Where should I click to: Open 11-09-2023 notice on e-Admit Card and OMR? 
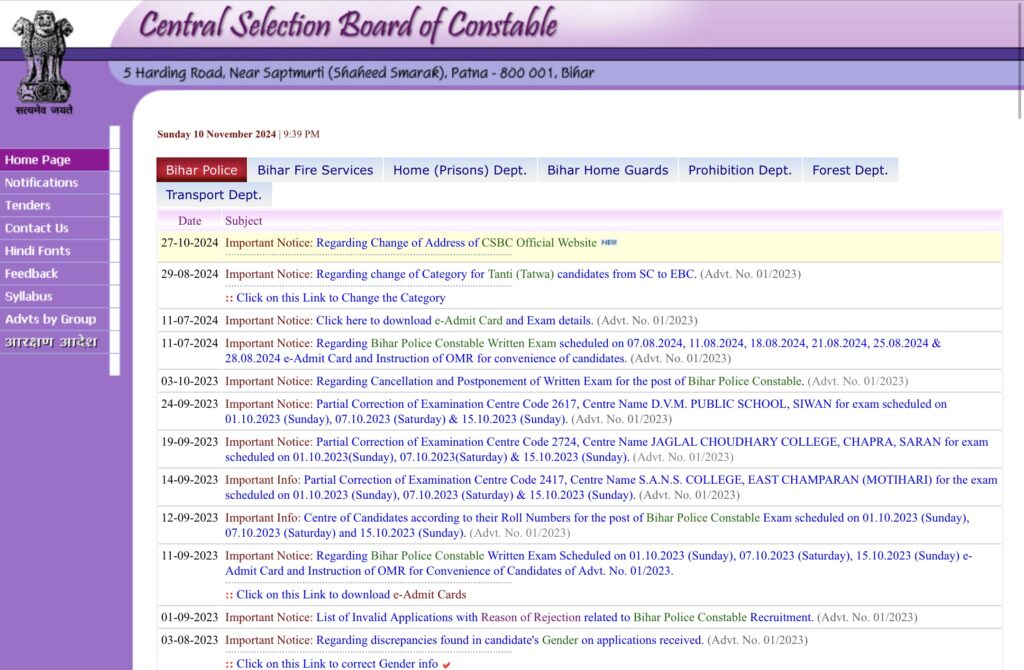click(599, 563)
